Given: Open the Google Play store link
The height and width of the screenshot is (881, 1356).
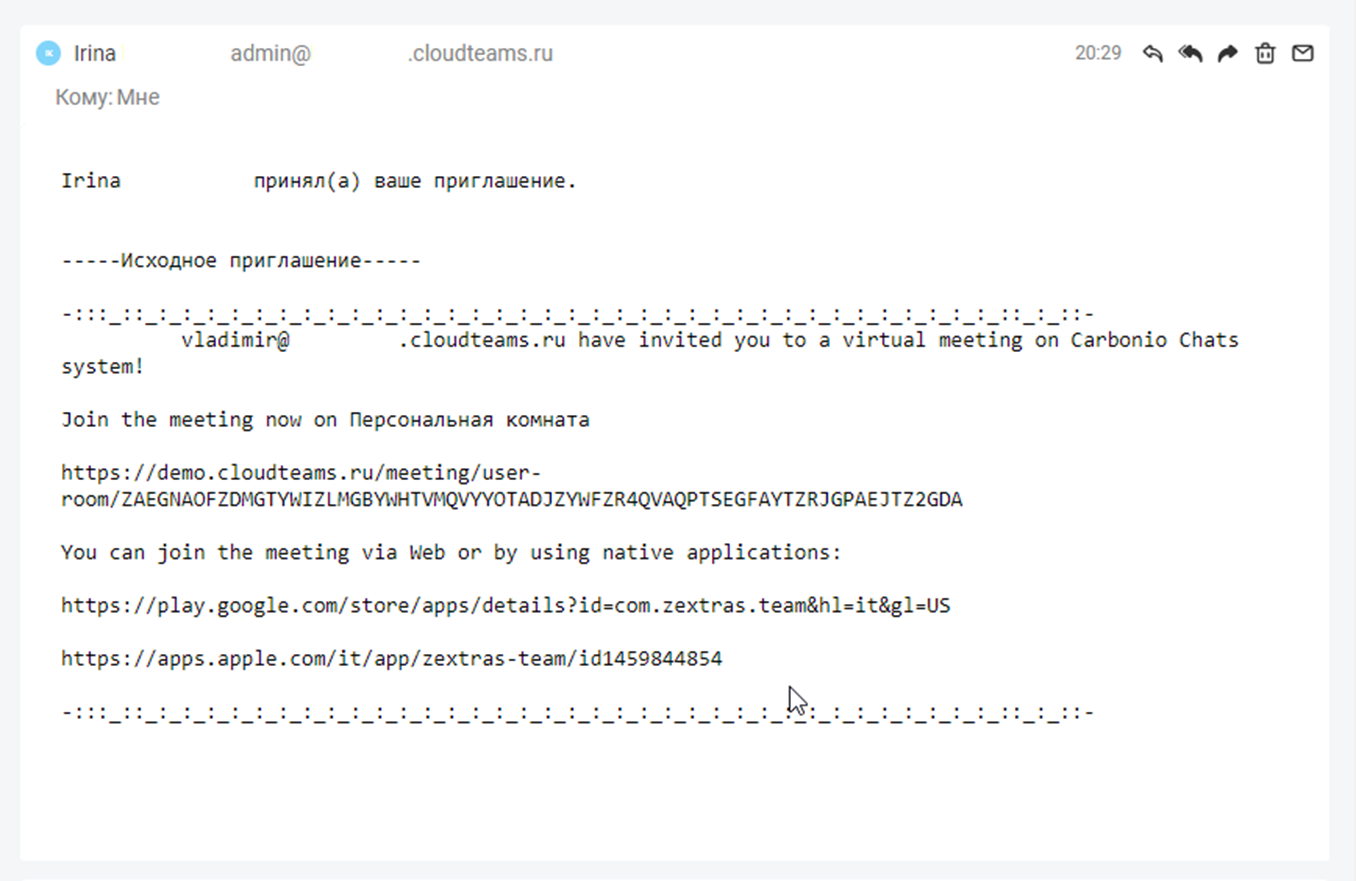Looking at the screenshot, I should 505,605.
